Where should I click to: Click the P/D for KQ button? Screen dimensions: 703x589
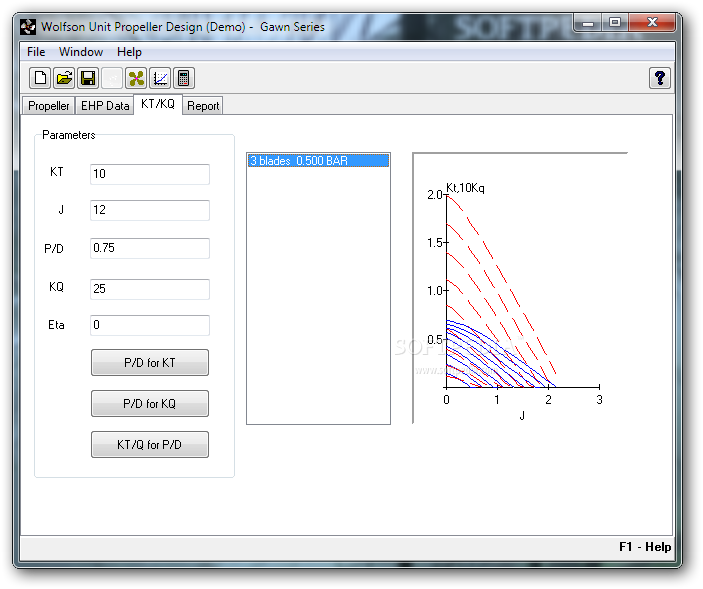pos(150,403)
